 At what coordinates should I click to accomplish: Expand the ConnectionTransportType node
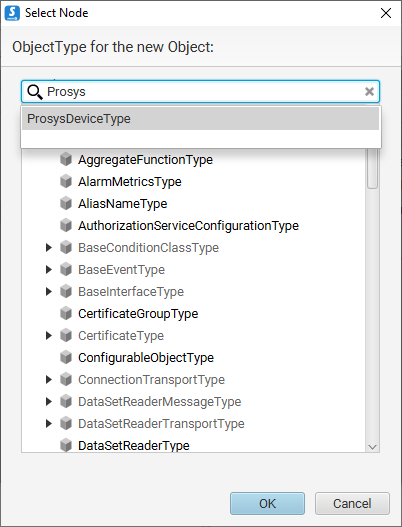(x=49, y=379)
